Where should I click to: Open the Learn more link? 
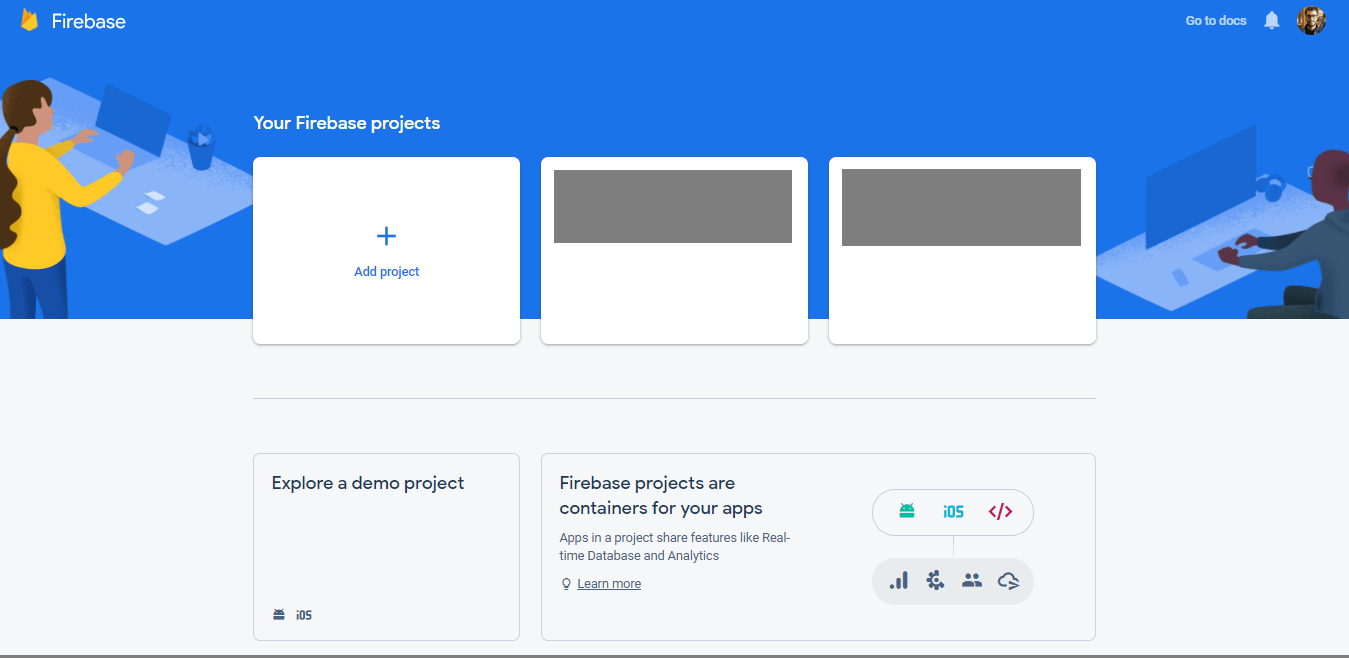pos(609,584)
